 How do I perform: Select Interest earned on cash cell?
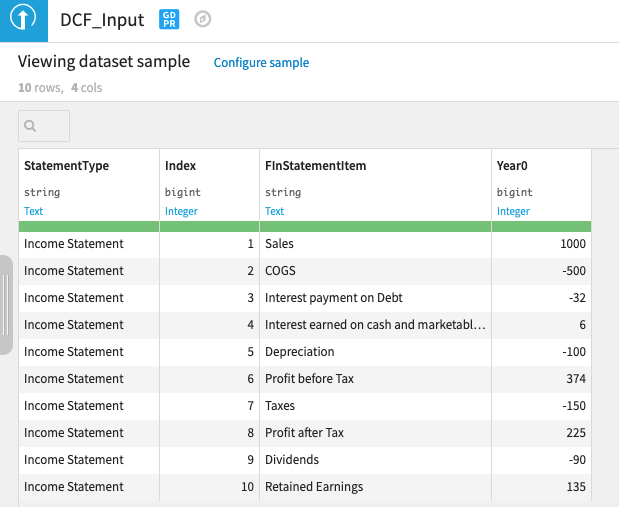point(375,325)
